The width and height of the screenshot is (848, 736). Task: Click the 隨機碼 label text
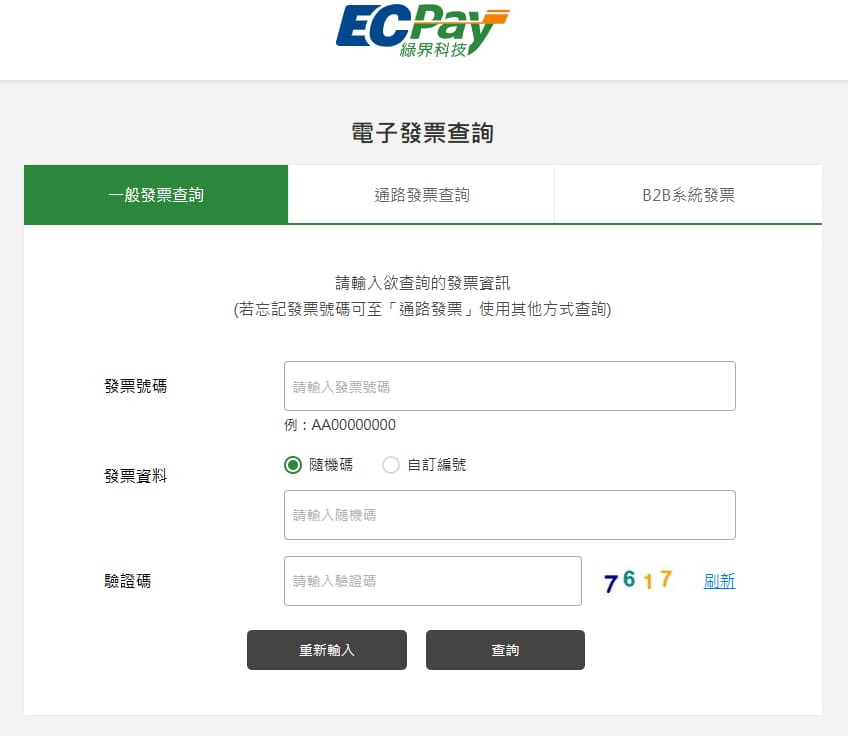point(331,465)
